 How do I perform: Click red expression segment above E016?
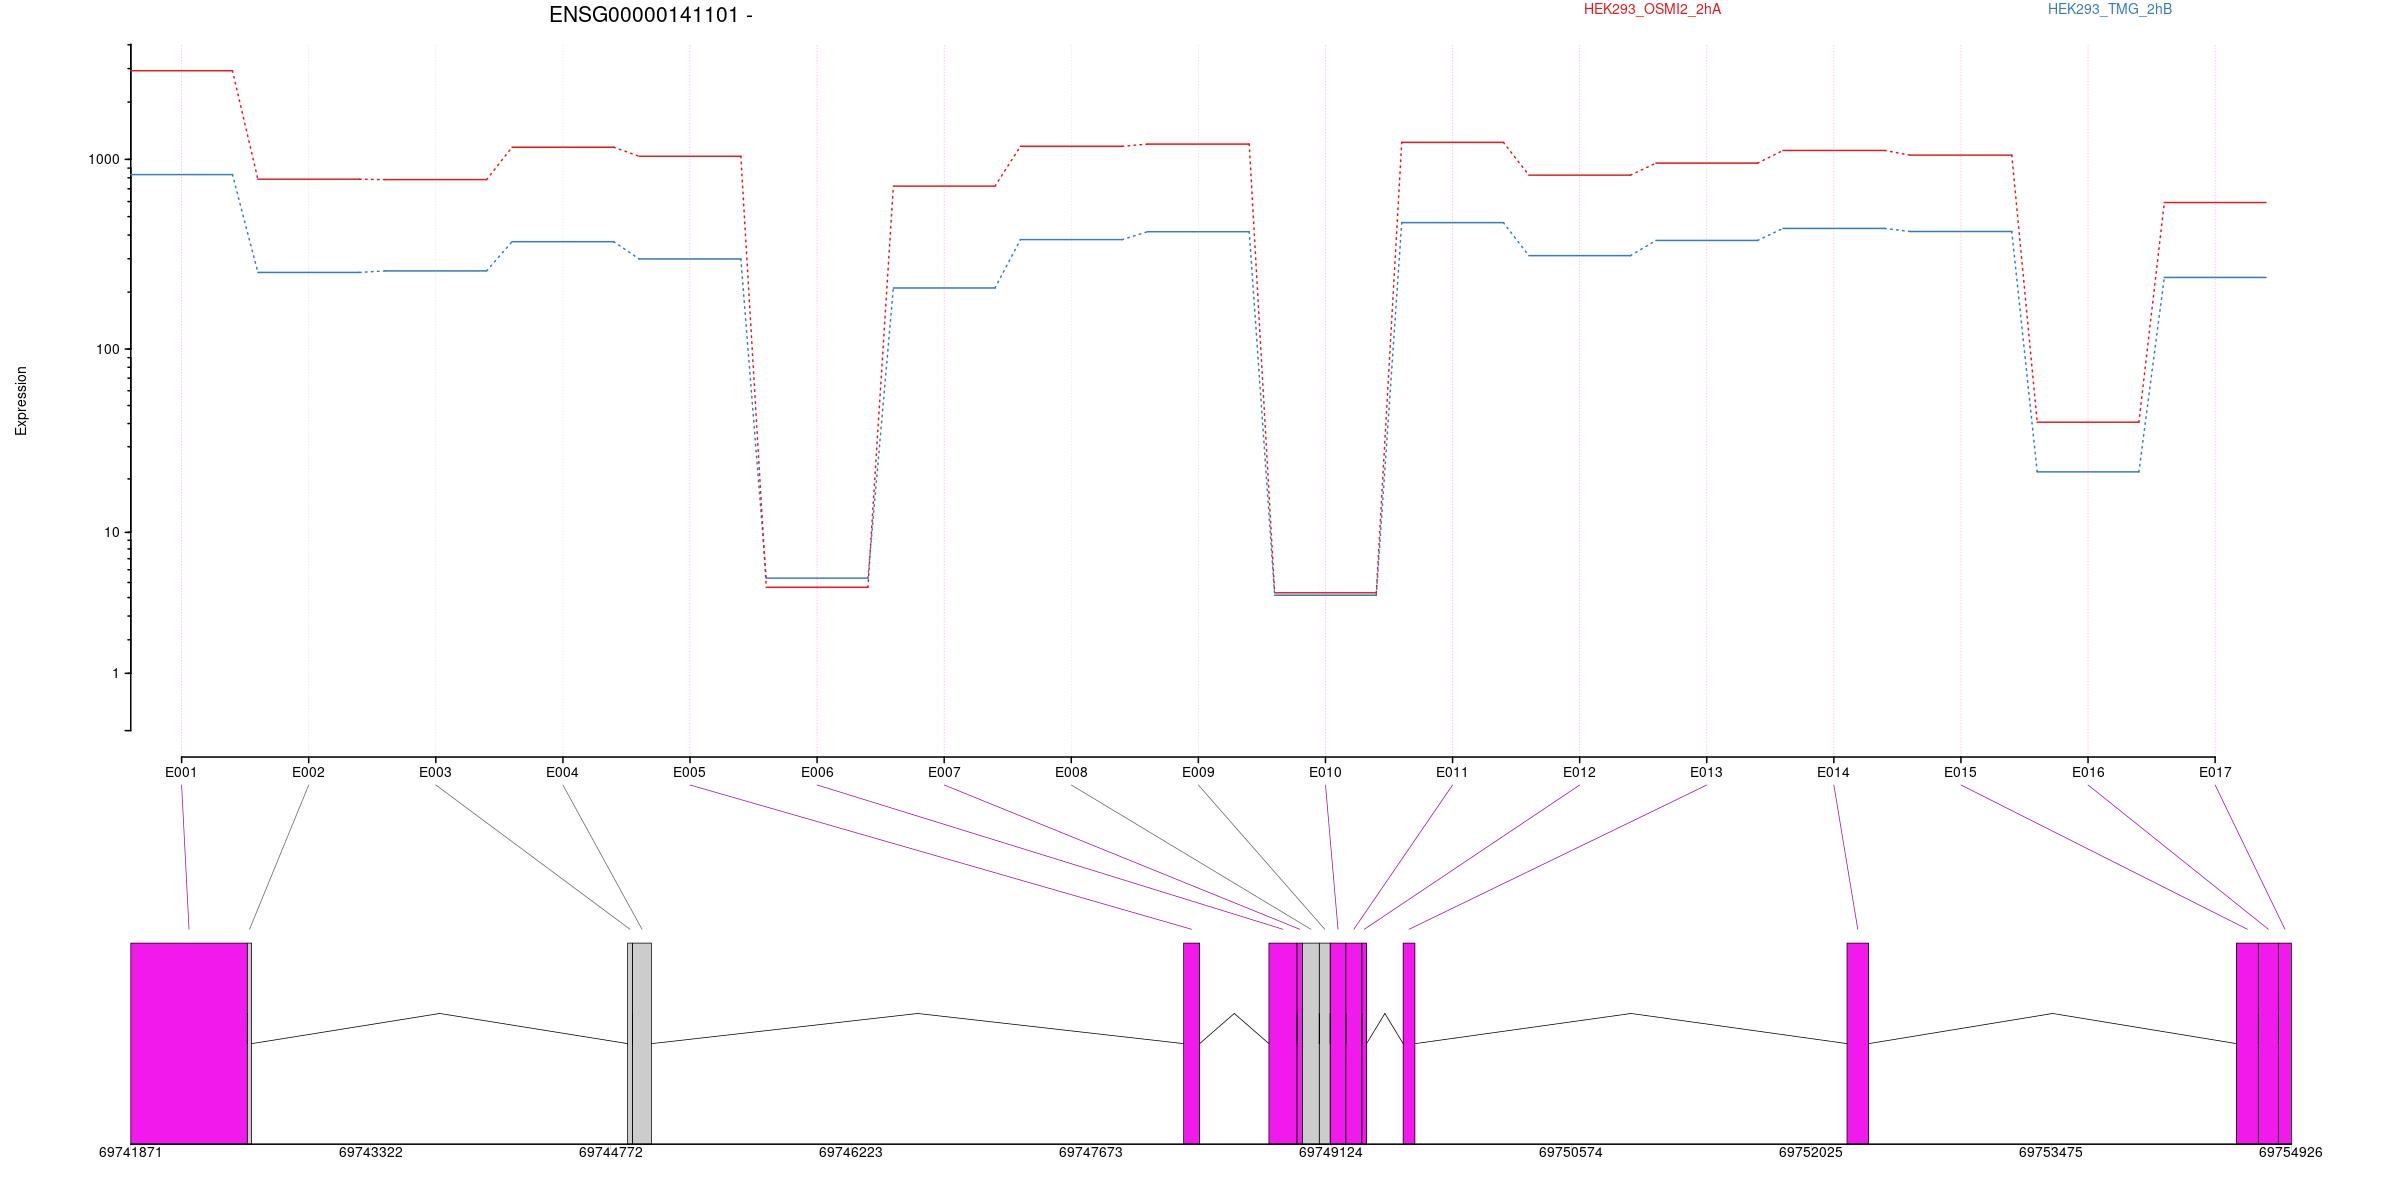(x=2088, y=422)
